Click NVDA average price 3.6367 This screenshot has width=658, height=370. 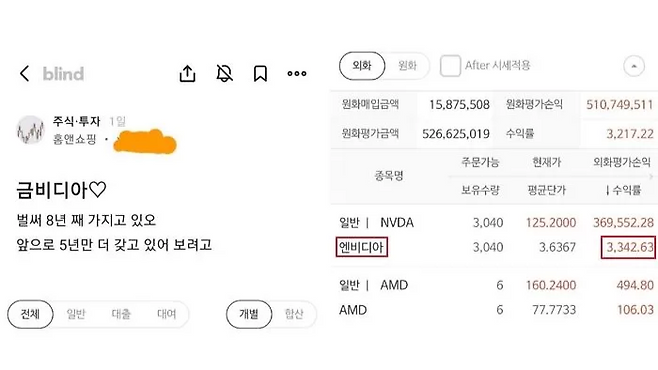(557, 247)
